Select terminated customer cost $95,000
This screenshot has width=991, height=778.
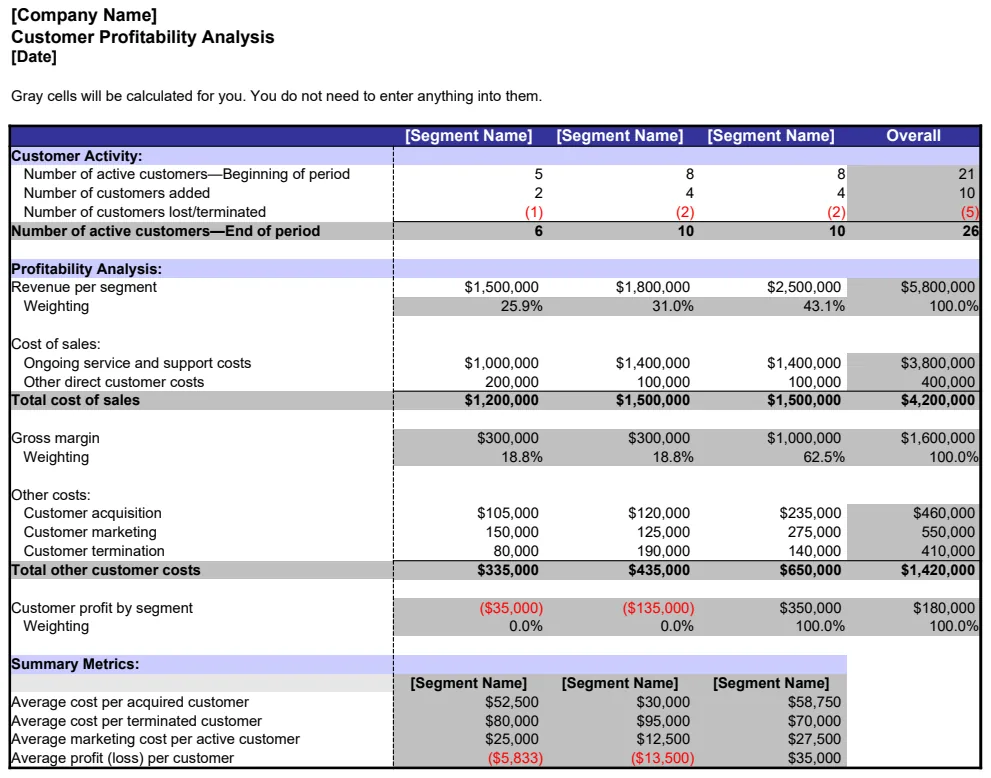(x=664, y=722)
